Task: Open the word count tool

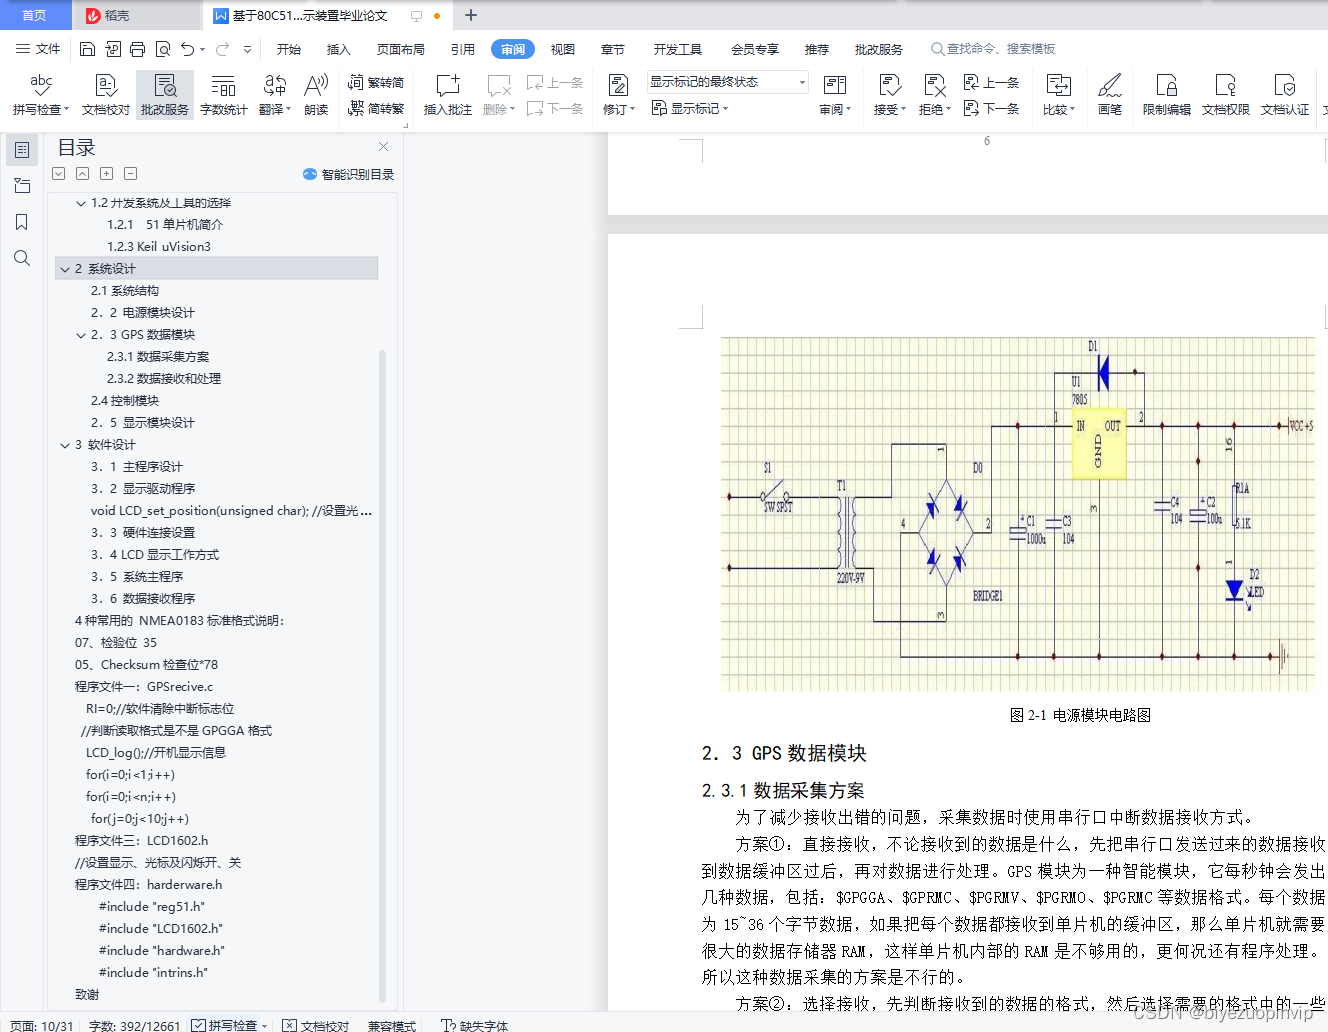Action: [x=223, y=94]
